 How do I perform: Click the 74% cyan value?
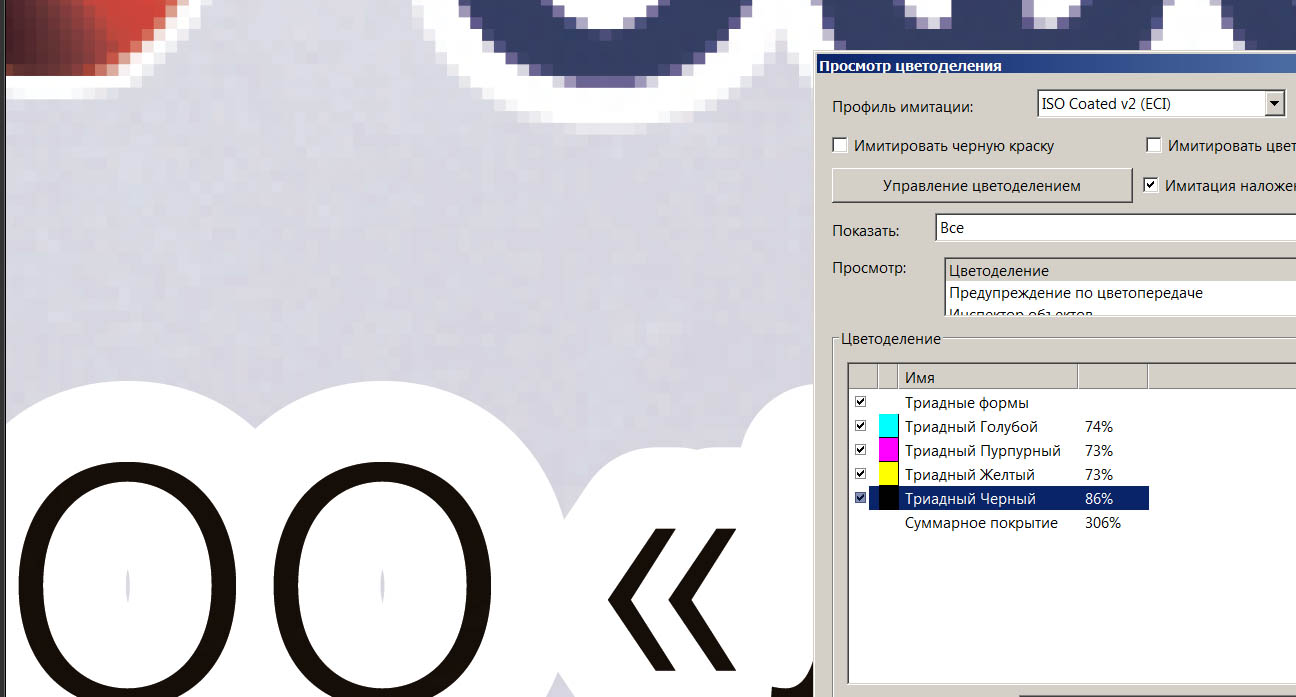coord(1098,427)
